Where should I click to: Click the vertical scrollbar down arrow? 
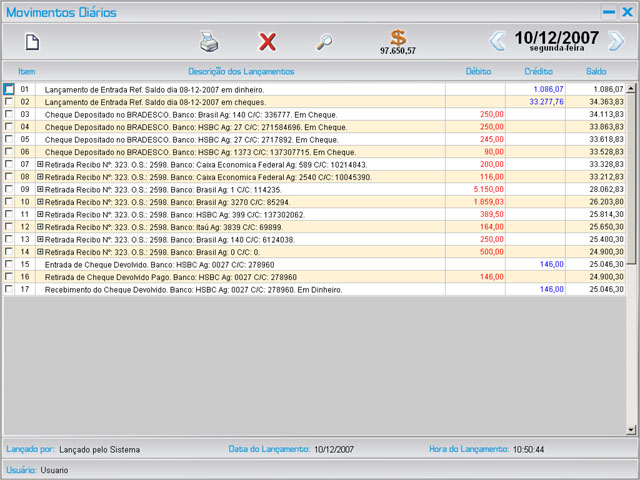pos(631,429)
